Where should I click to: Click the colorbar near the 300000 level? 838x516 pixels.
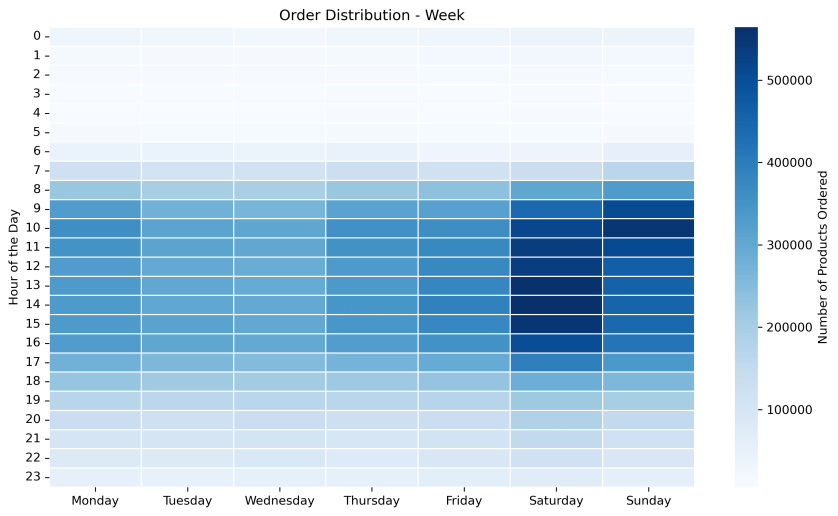746,244
